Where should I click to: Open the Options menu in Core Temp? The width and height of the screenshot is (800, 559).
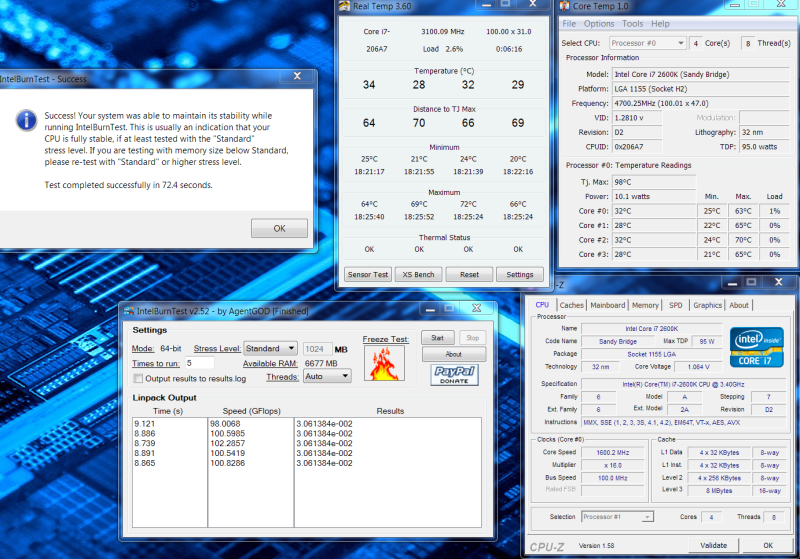tap(599, 24)
